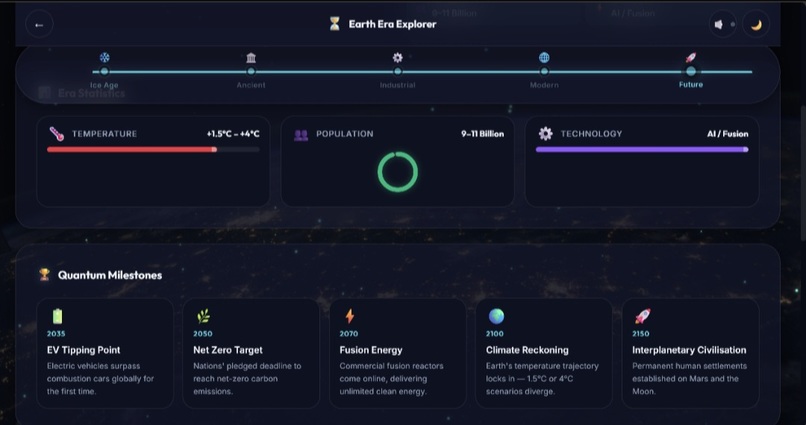Go back using the arrow button
The height and width of the screenshot is (425, 806).
point(39,24)
